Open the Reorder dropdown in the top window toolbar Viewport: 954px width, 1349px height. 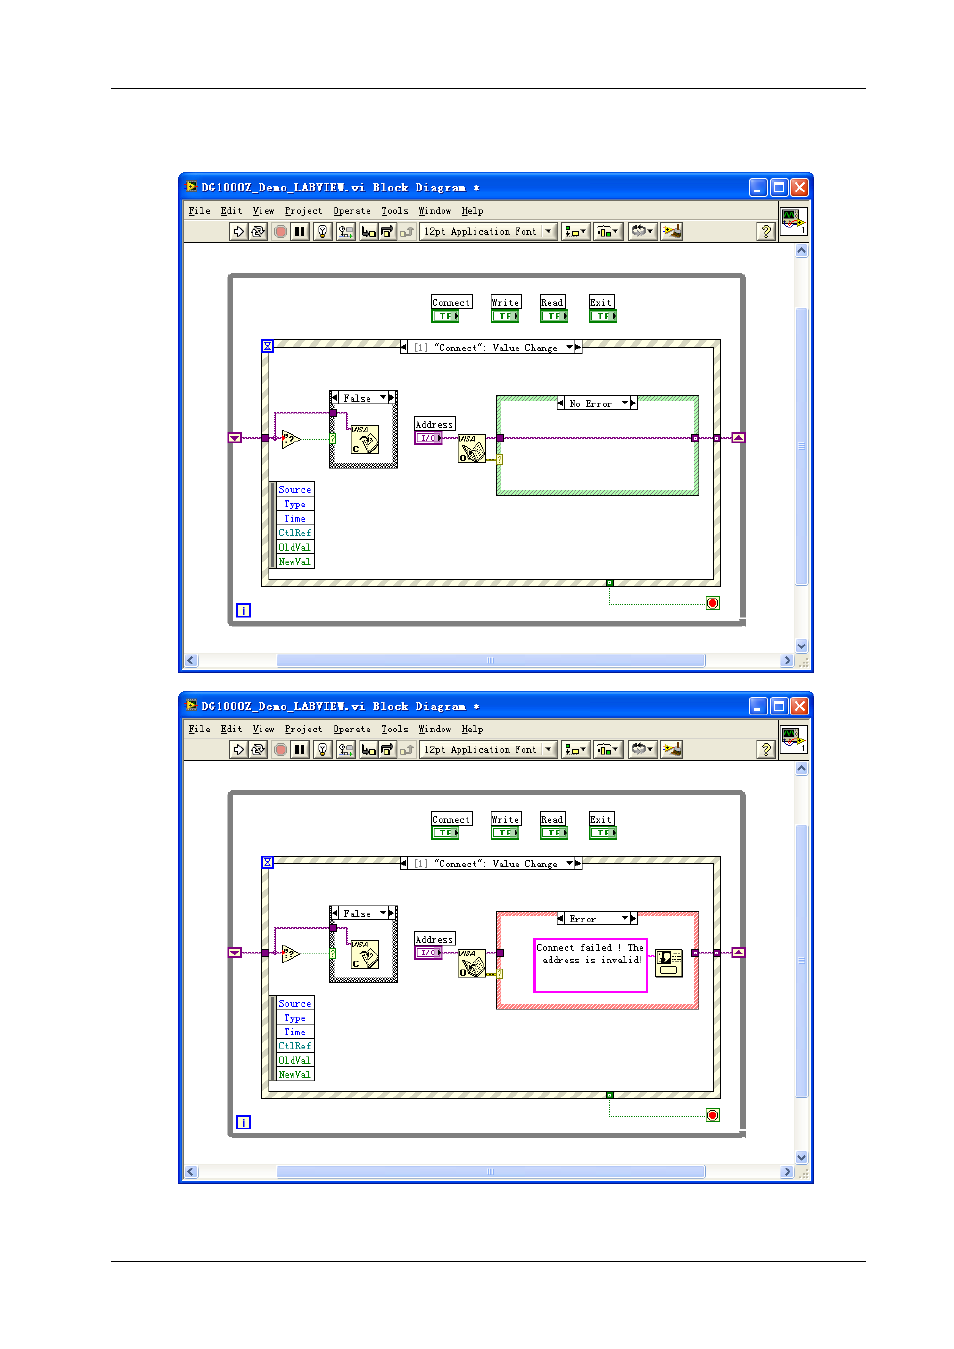pyautogui.click(x=642, y=231)
